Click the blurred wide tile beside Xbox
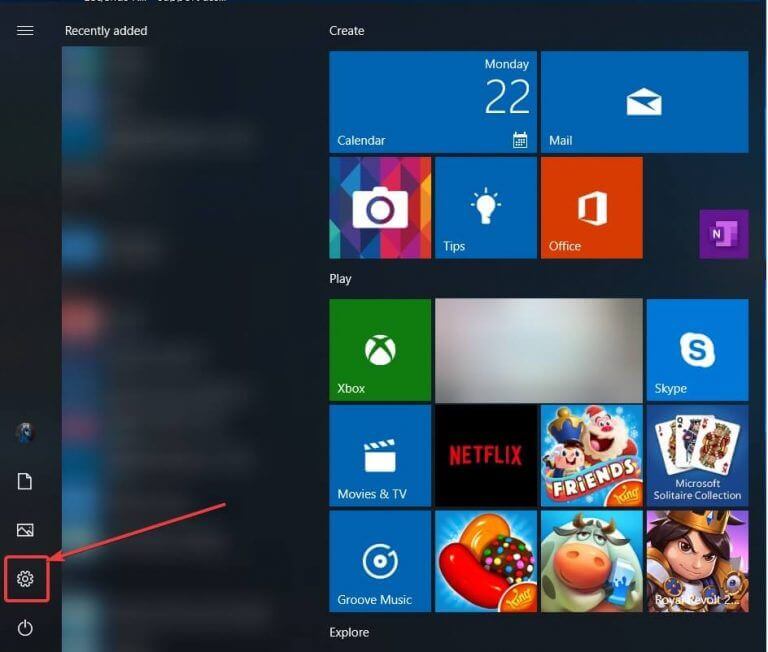Image resolution: width=768 pixels, height=652 pixels. (x=539, y=350)
